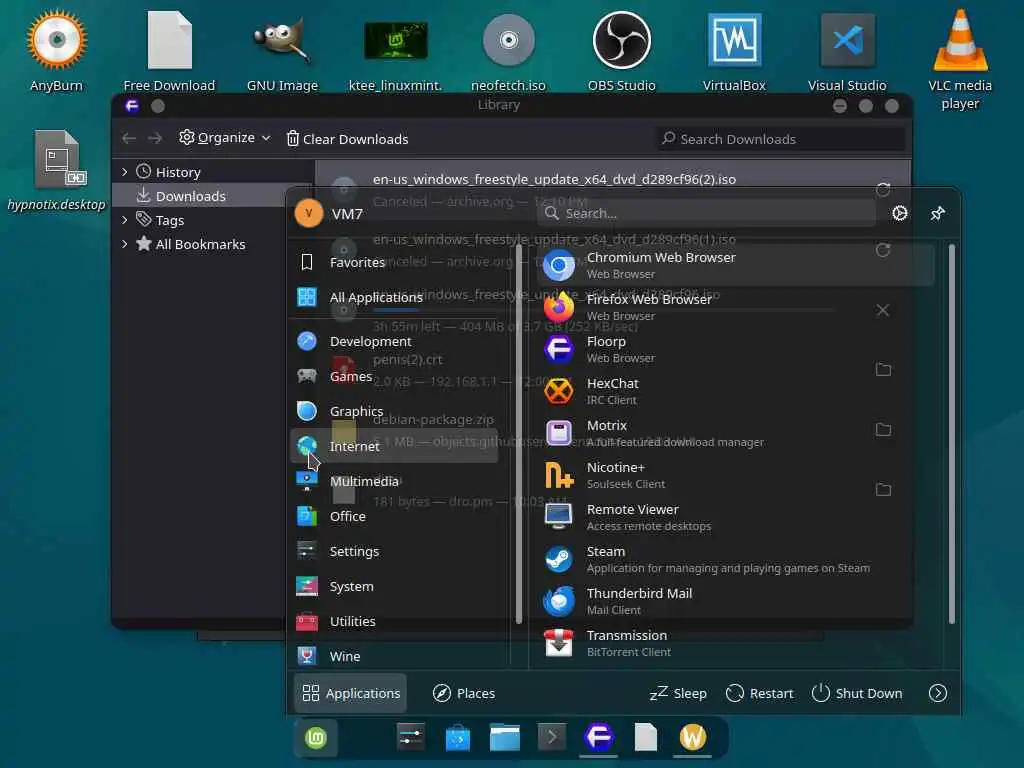This screenshot has width=1024, height=768.
Task: Pin the application launcher open
Action: pos(938,214)
